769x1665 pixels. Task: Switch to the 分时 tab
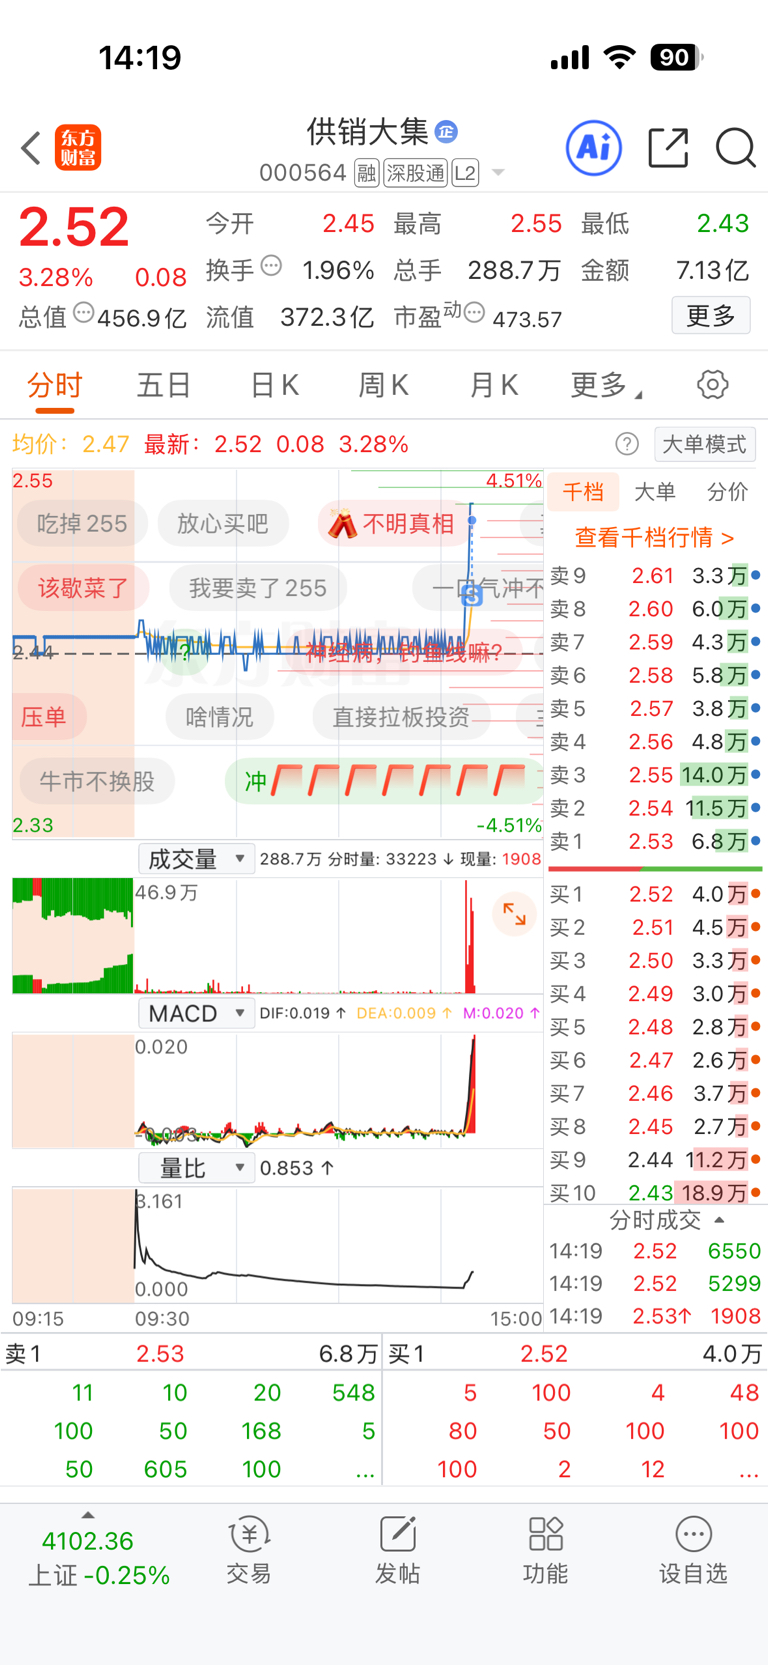point(55,385)
